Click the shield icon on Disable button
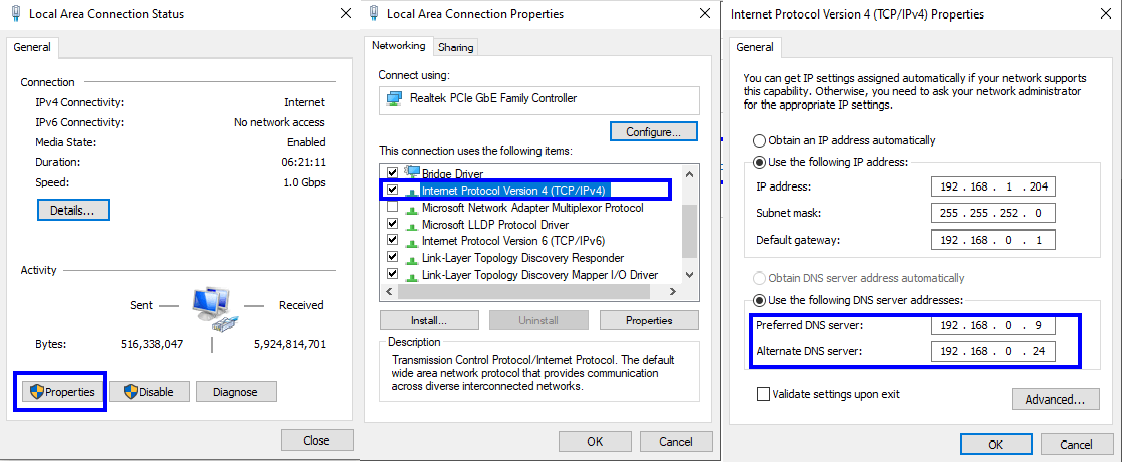The width and height of the screenshot is (1128, 465). [x=130, y=392]
